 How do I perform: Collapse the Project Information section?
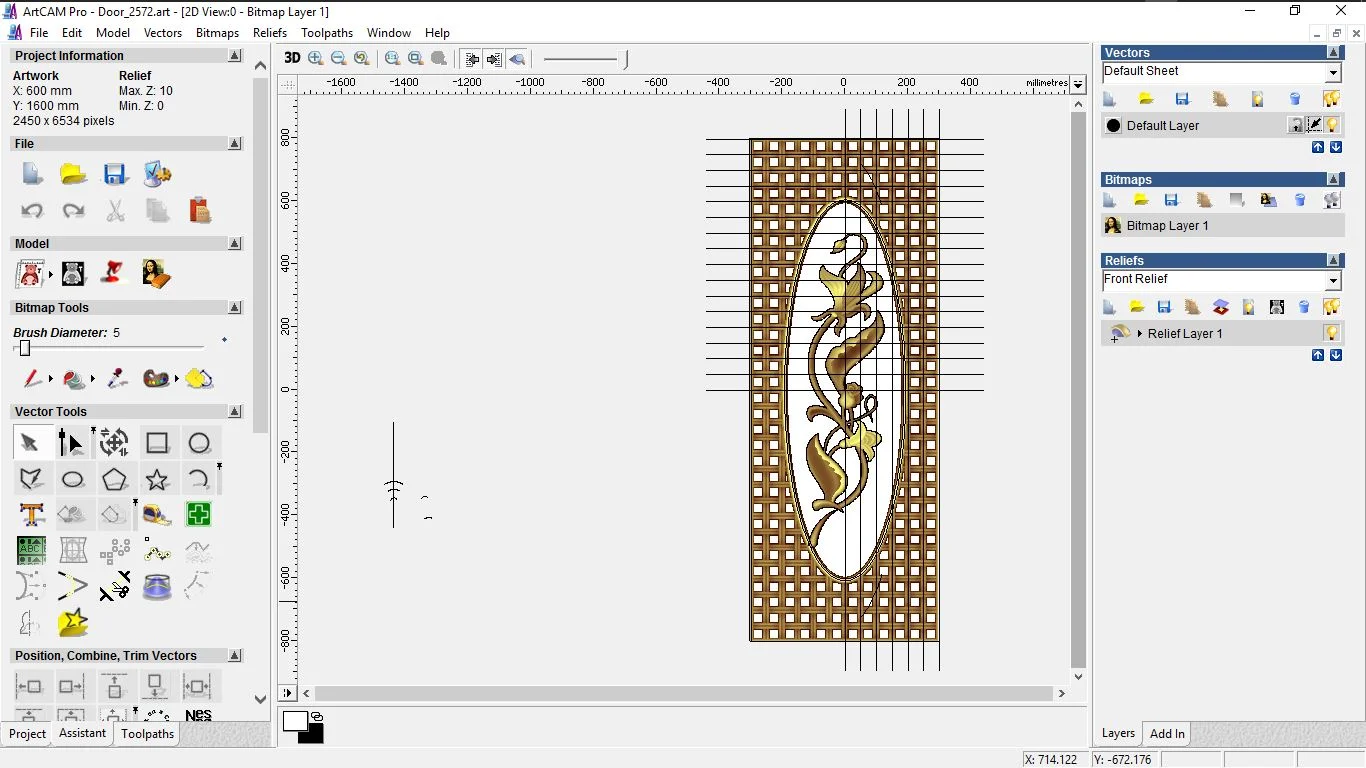pos(235,56)
